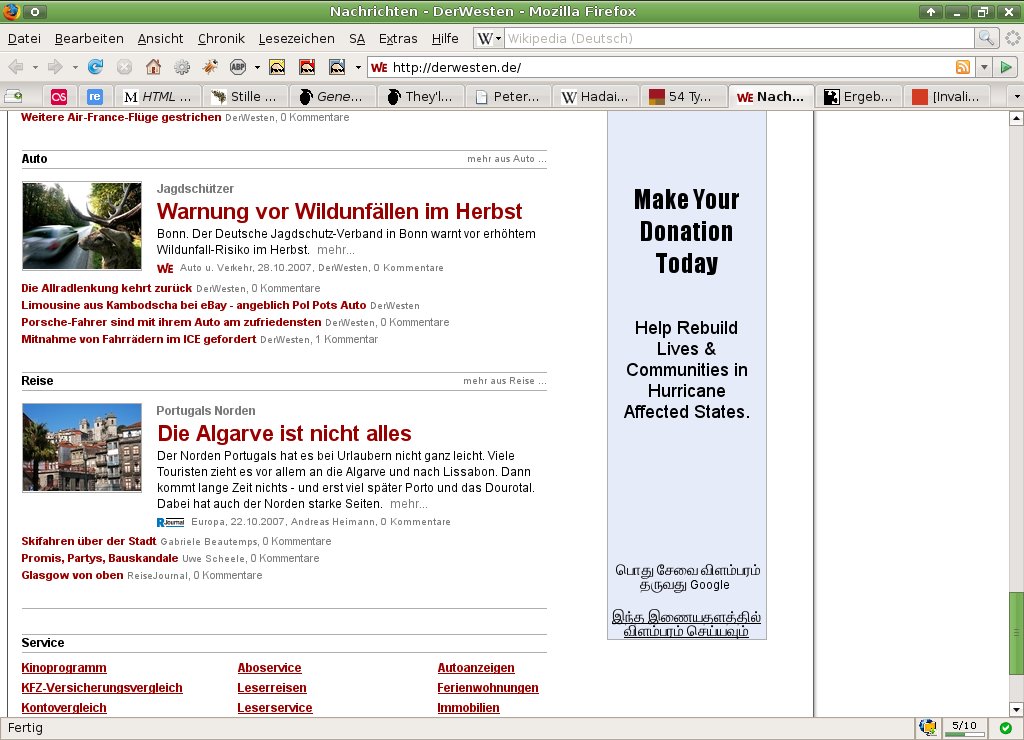Reload the page with the blue Reload icon
The height and width of the screenshot is (740, 1024).
point(95,67)
